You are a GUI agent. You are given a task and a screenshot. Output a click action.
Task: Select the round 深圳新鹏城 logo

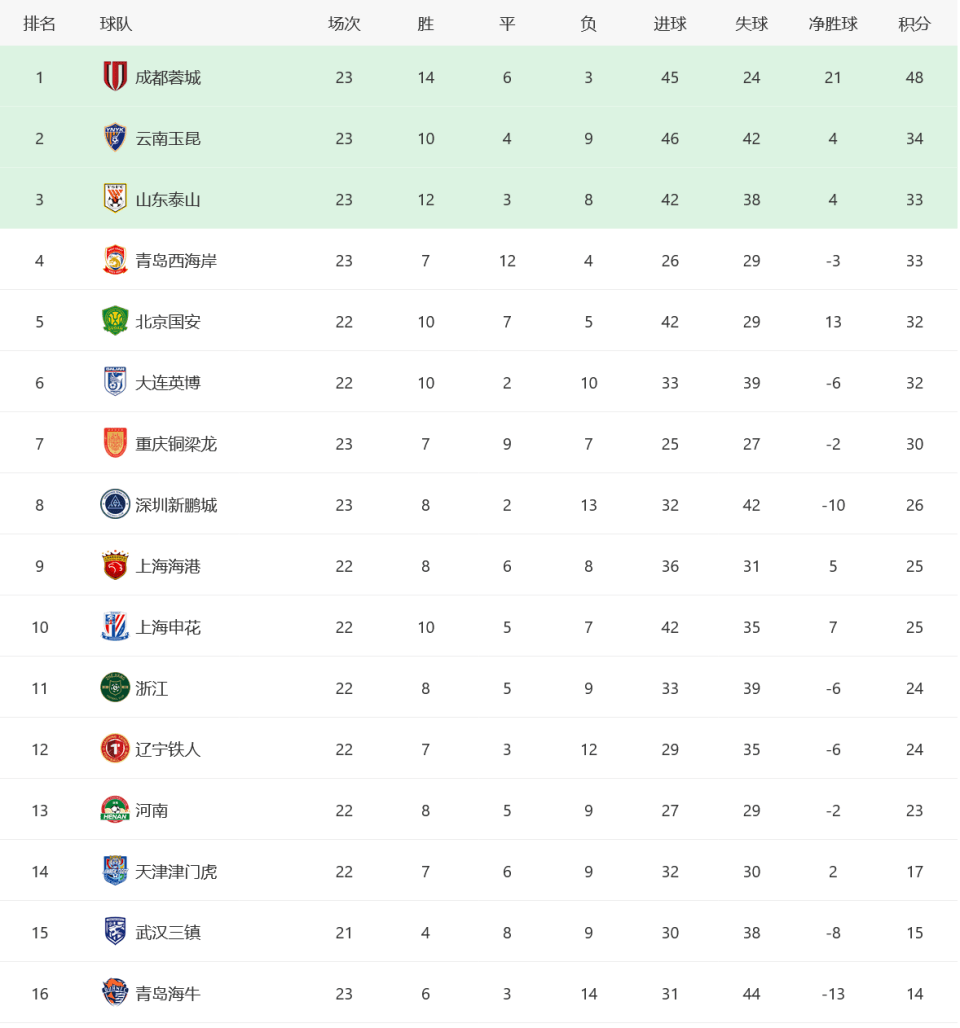[x=115, y=504]
